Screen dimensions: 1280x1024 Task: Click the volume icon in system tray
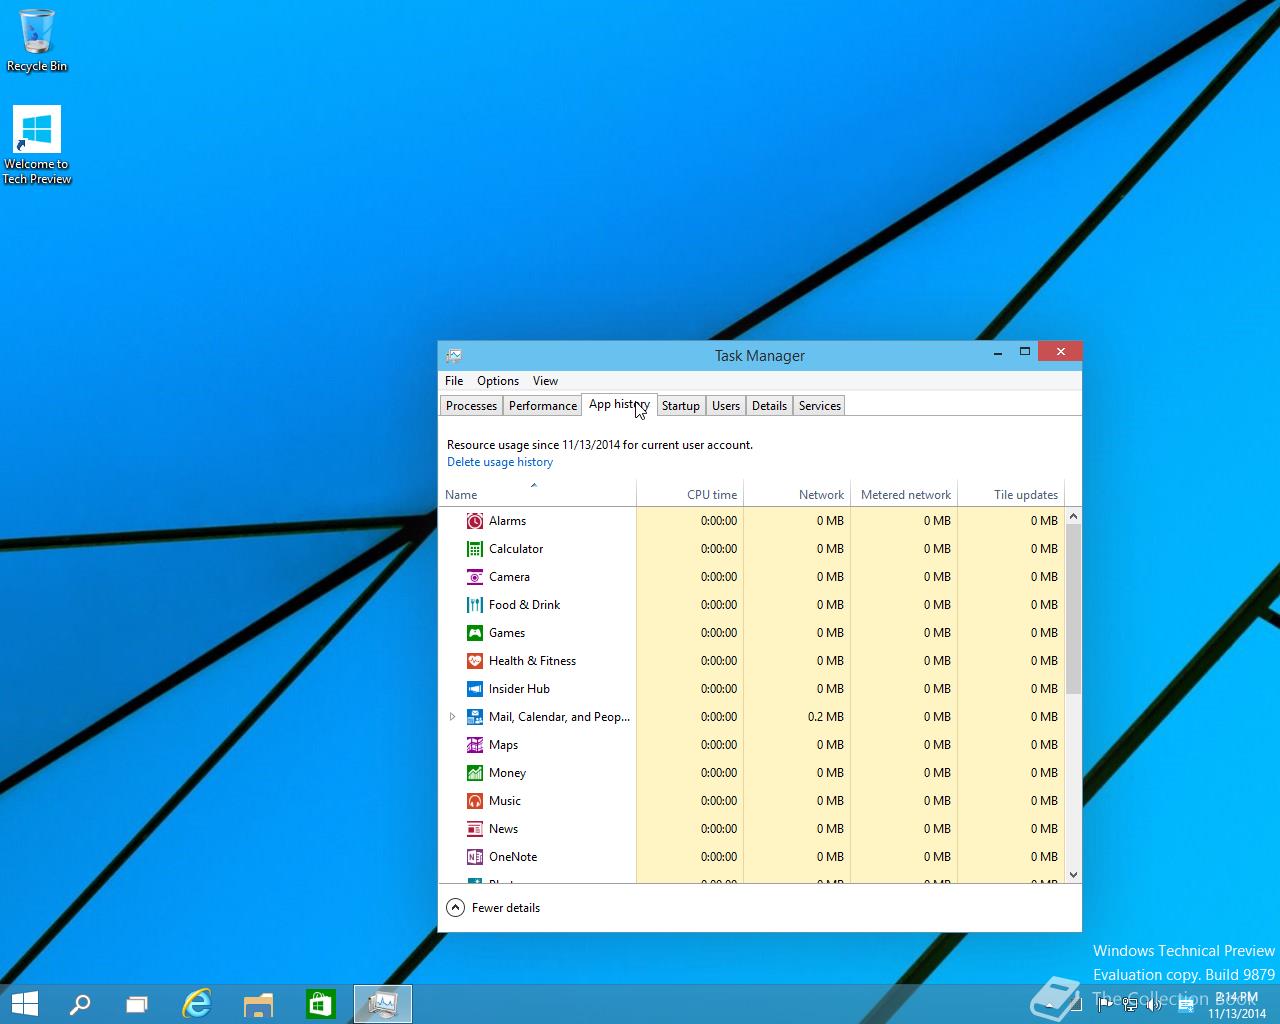(x=1154, y=1005)
